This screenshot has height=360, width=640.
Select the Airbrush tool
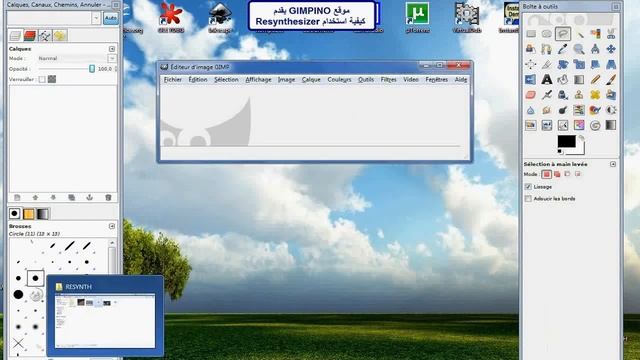[547, 95]
